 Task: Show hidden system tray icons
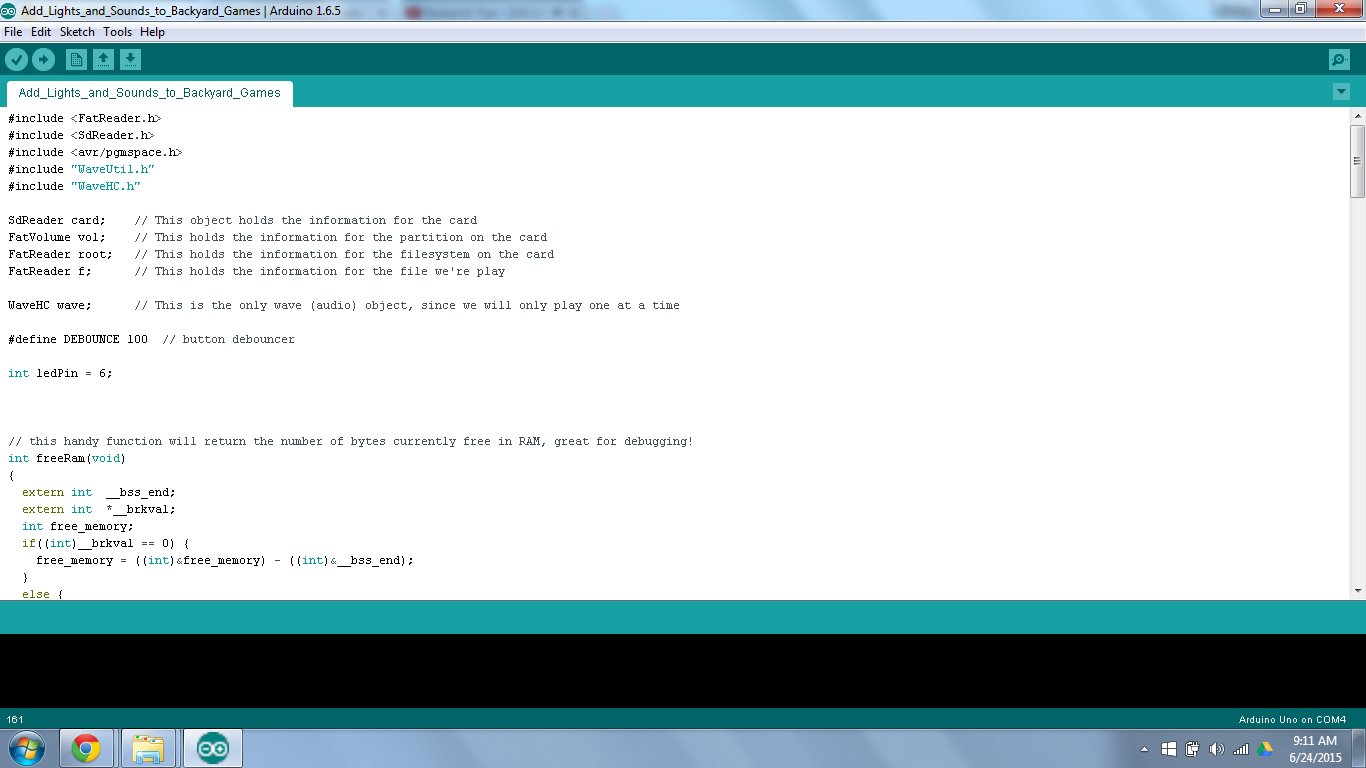click(1144, 749)
